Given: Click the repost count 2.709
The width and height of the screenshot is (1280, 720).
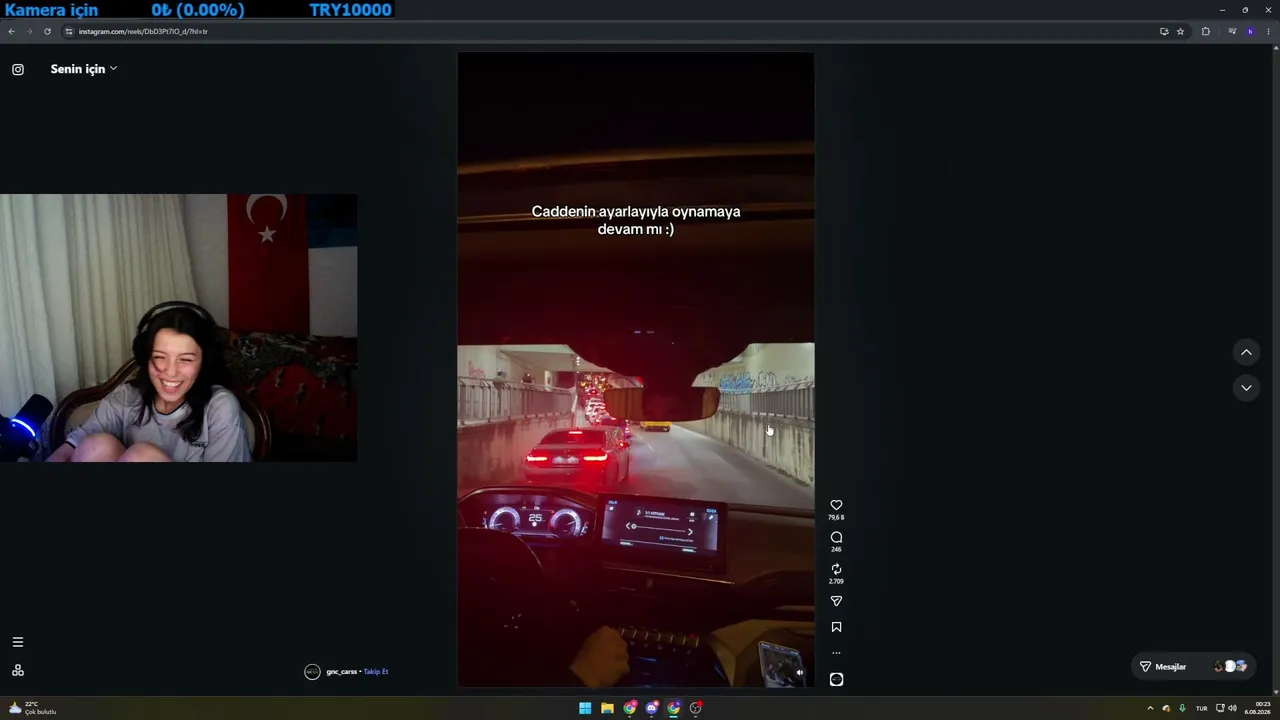Looking at the screenshot, I should [836, 582].
